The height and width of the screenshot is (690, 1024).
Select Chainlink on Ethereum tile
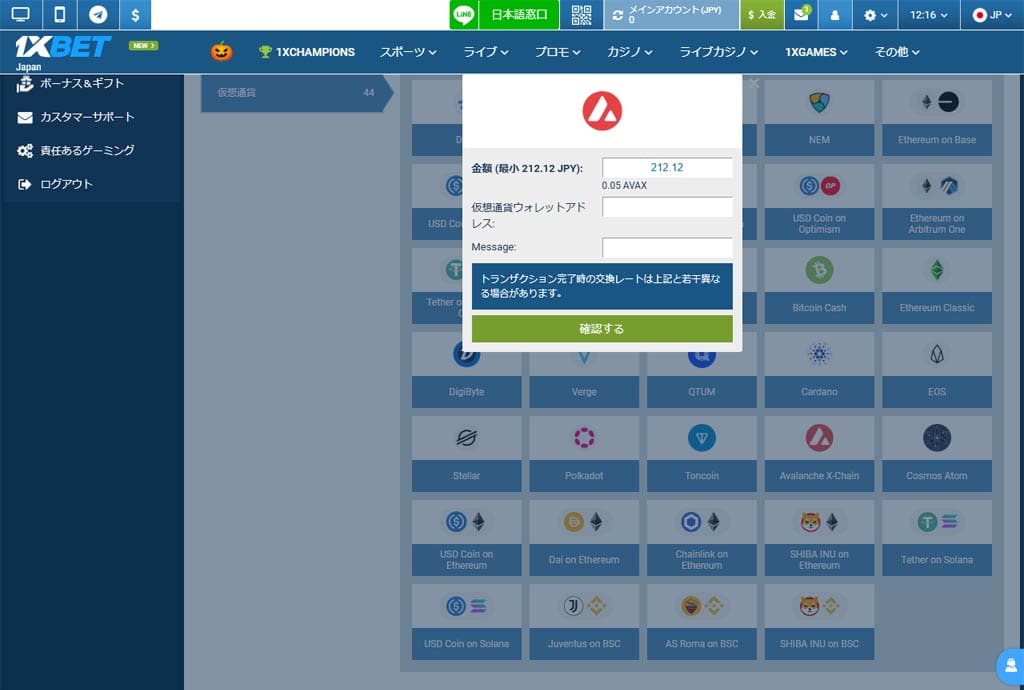(x=701, y=538)
